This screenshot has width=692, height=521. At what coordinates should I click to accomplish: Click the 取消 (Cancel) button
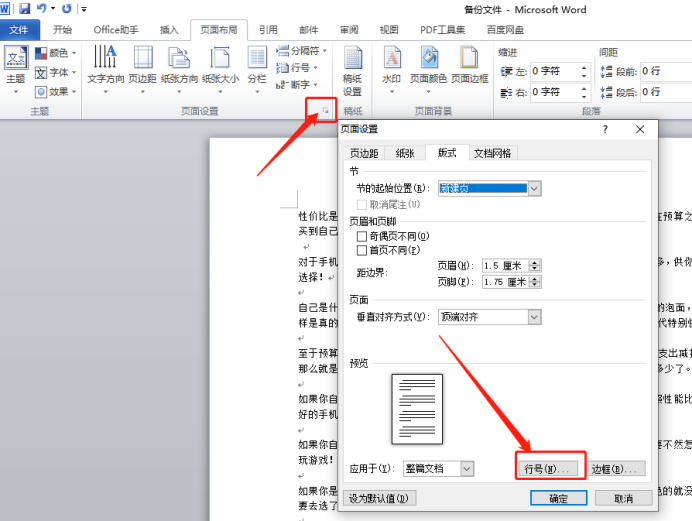[624, 499]
